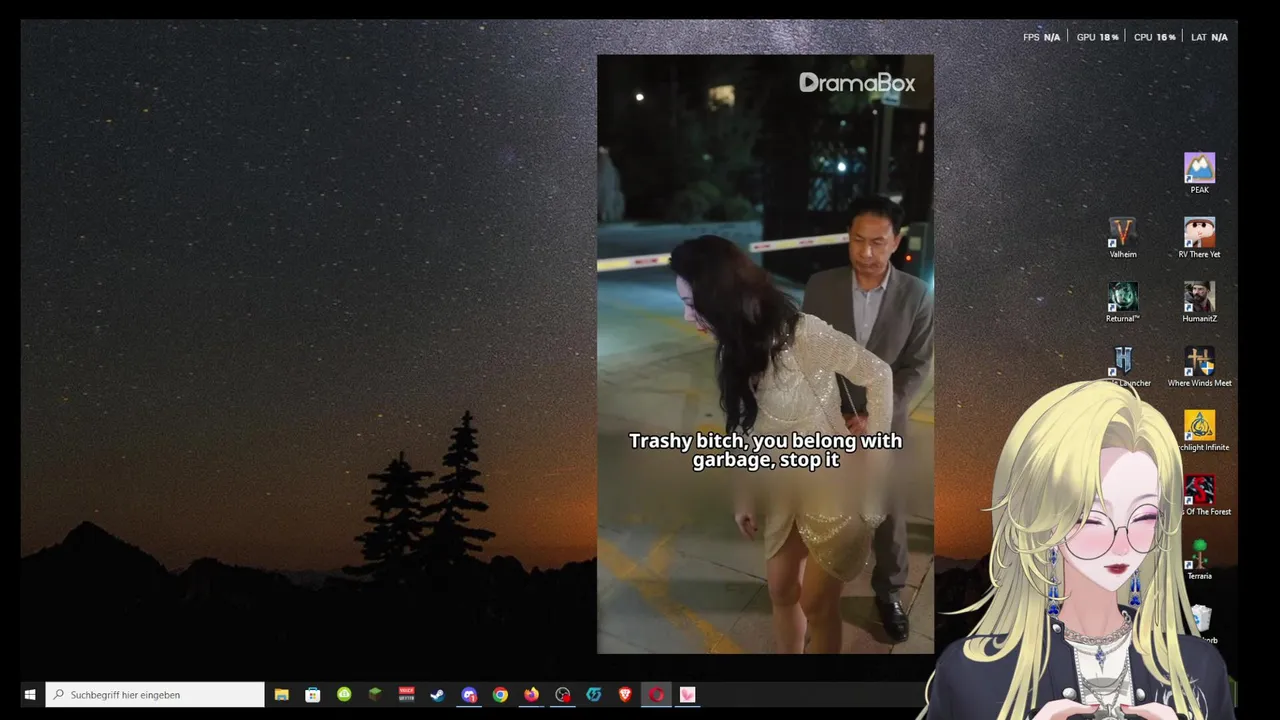Select the Where Winds Meet desktop shortcut
Screen dimensions: 1280x720
(1199, 367)
